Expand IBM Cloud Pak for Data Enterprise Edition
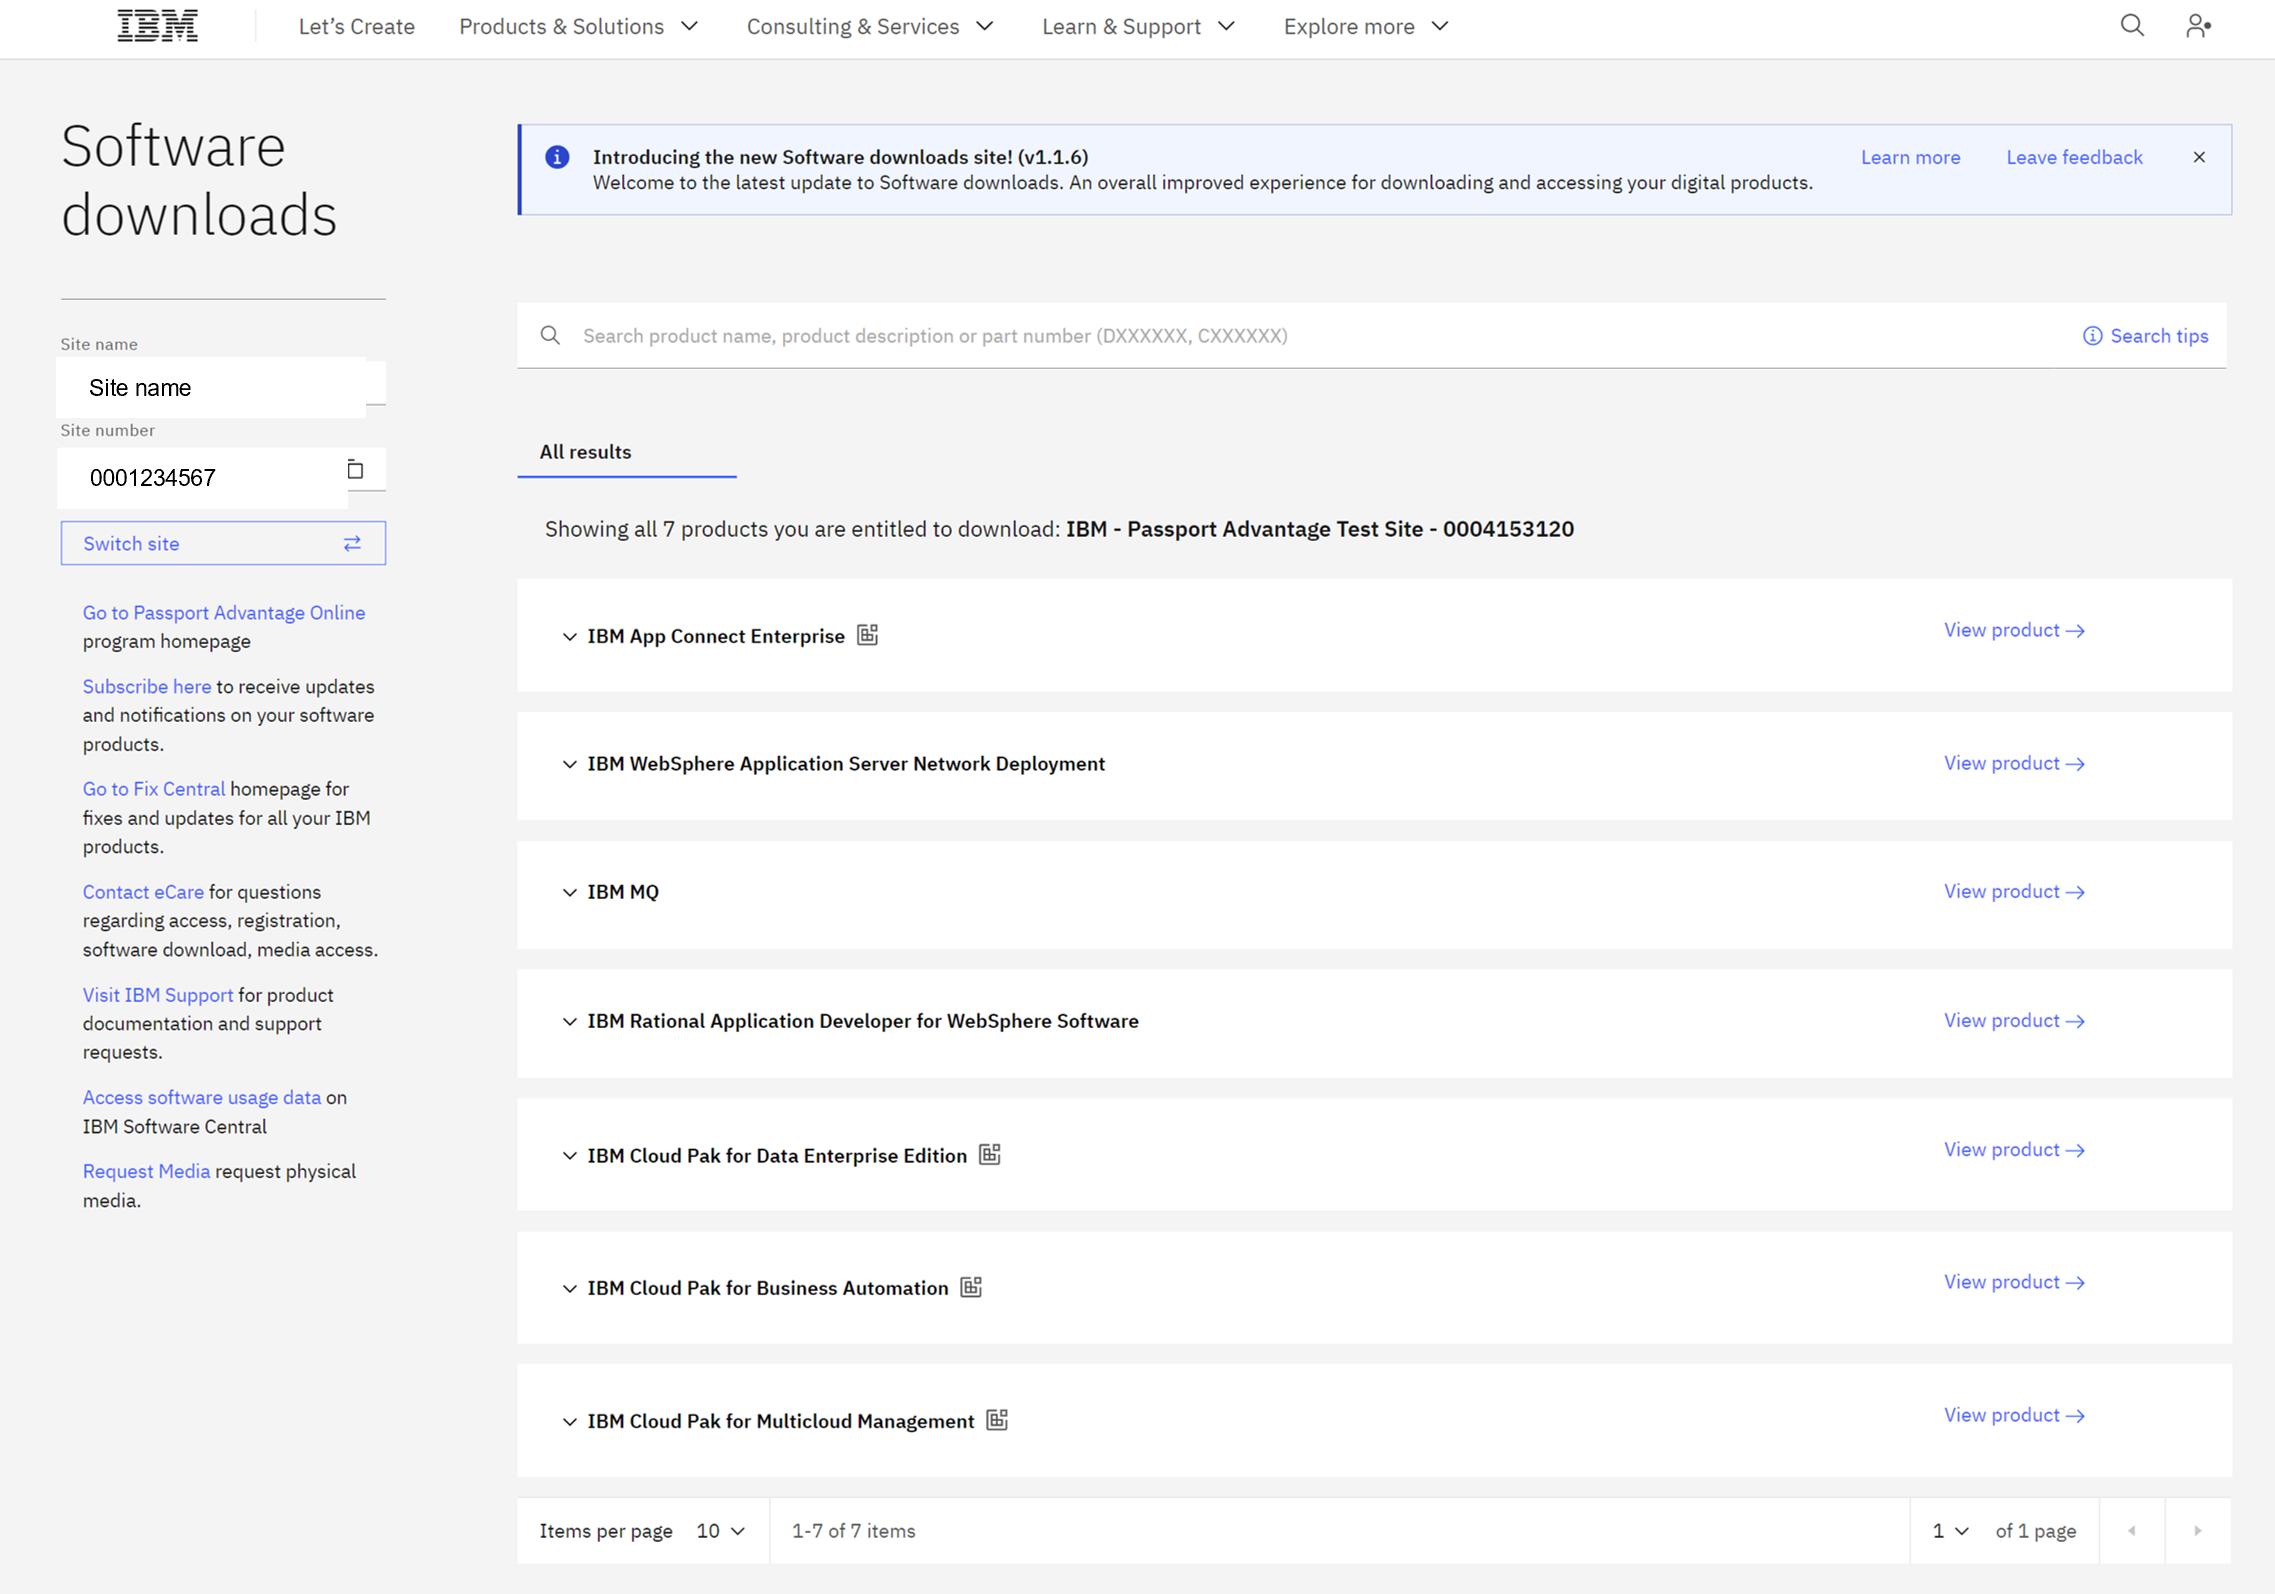 coord(569,1156)
